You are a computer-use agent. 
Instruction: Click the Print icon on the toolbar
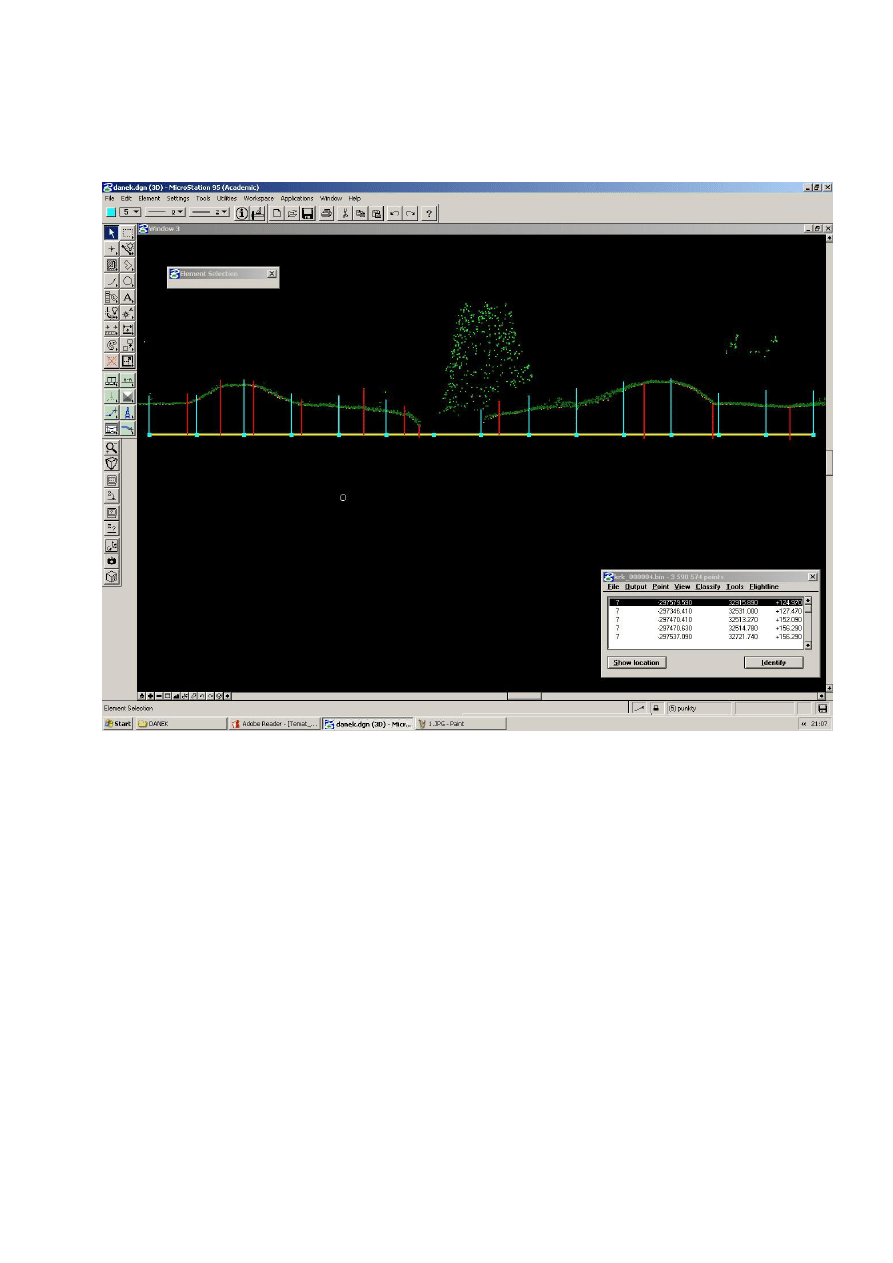tap(327, 213)
